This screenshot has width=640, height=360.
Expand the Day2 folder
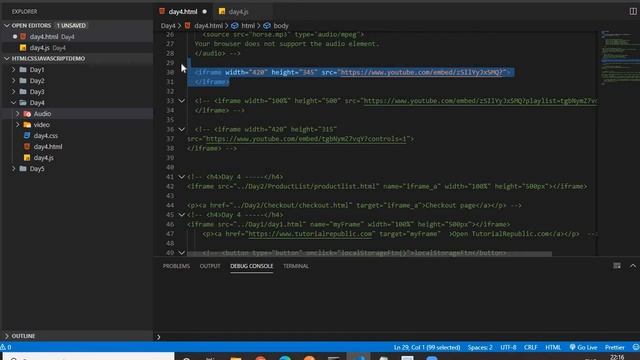[13, 81]
